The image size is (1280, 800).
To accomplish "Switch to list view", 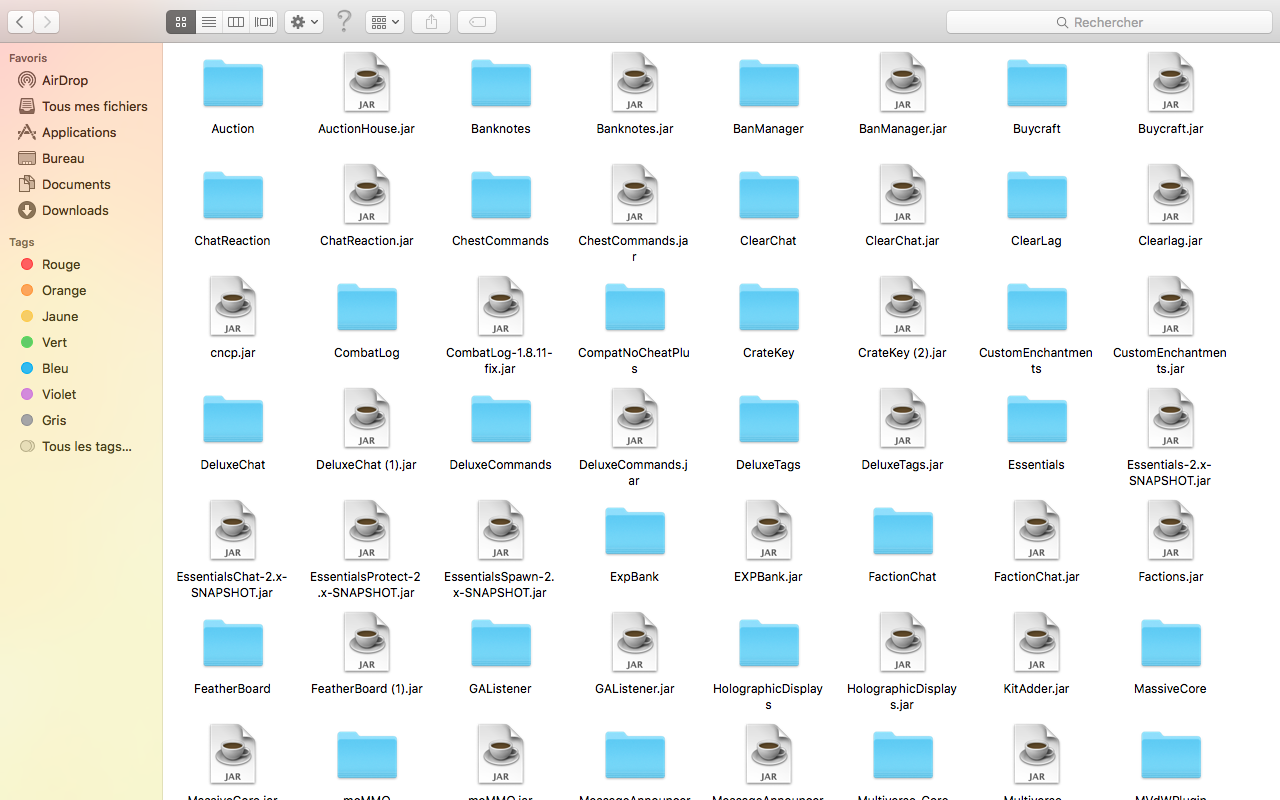I will [208, 22].
